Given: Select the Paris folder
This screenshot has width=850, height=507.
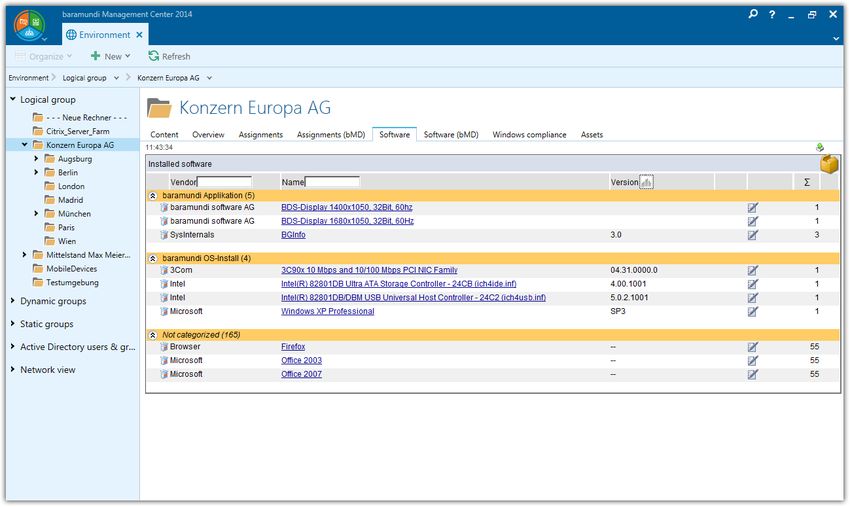Looking at the screenshot, I should point(60,227).
